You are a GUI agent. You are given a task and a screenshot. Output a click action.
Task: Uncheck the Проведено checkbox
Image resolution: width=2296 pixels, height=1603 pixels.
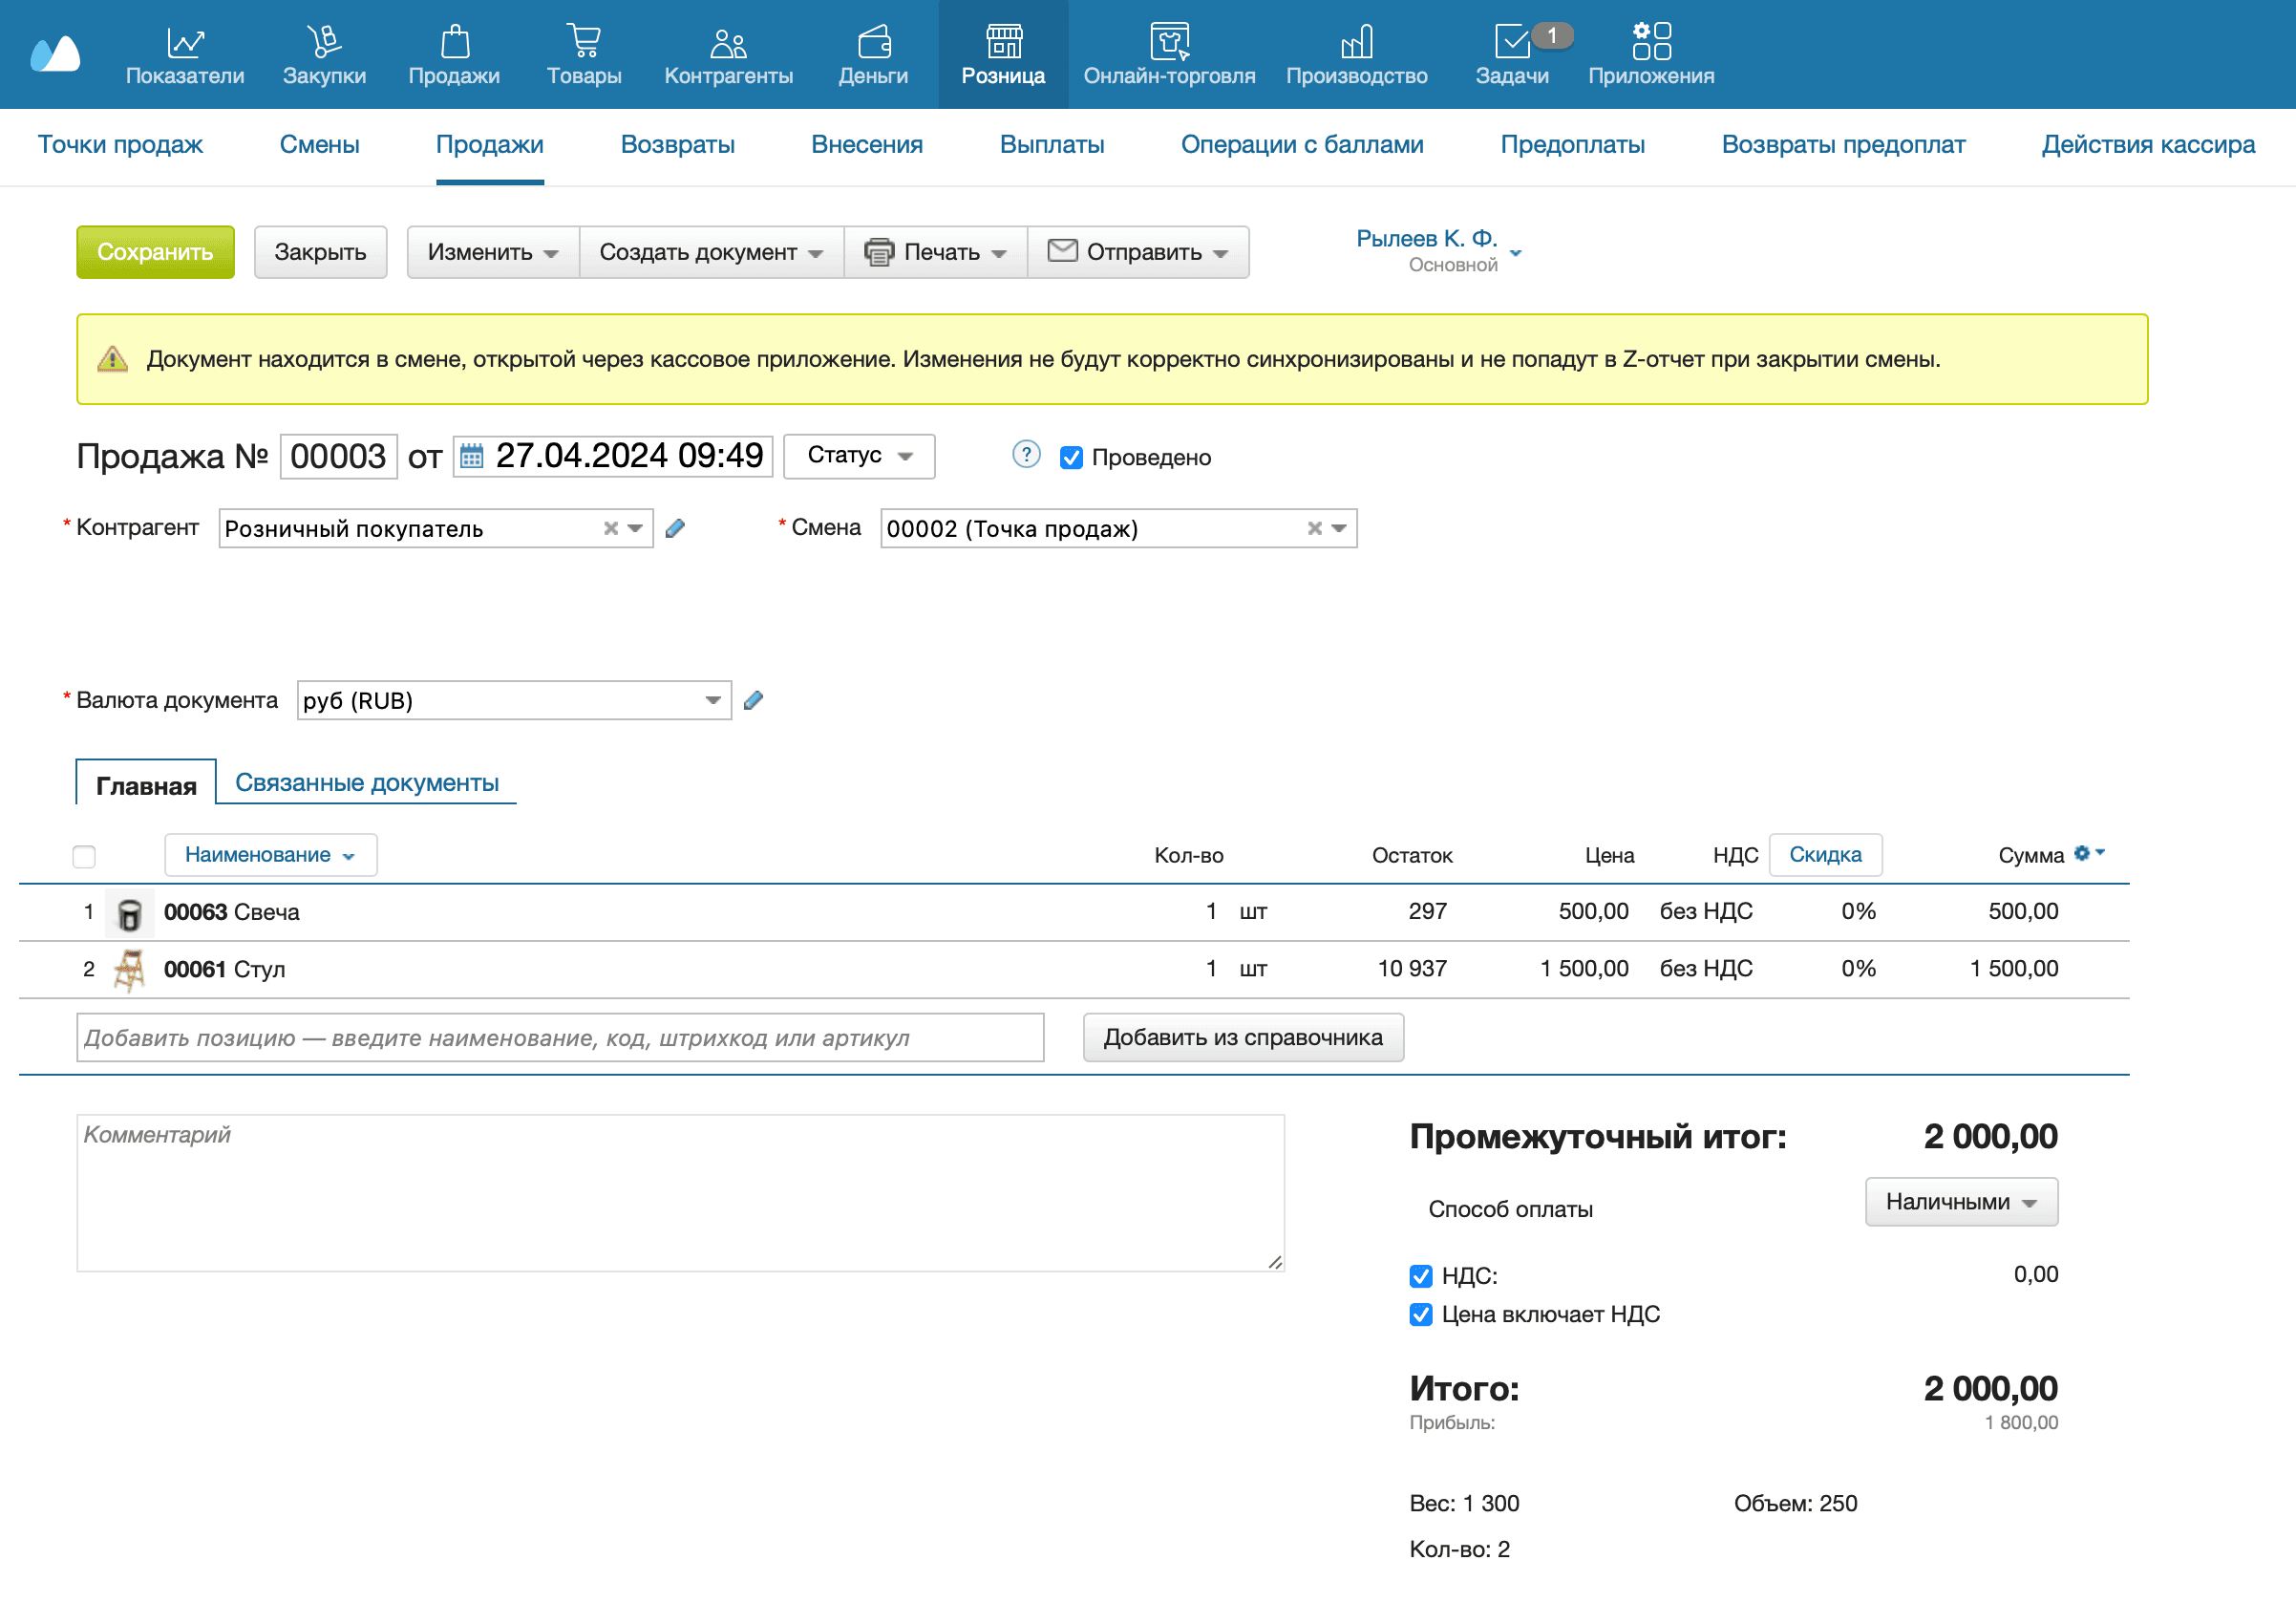[1071, 458]
